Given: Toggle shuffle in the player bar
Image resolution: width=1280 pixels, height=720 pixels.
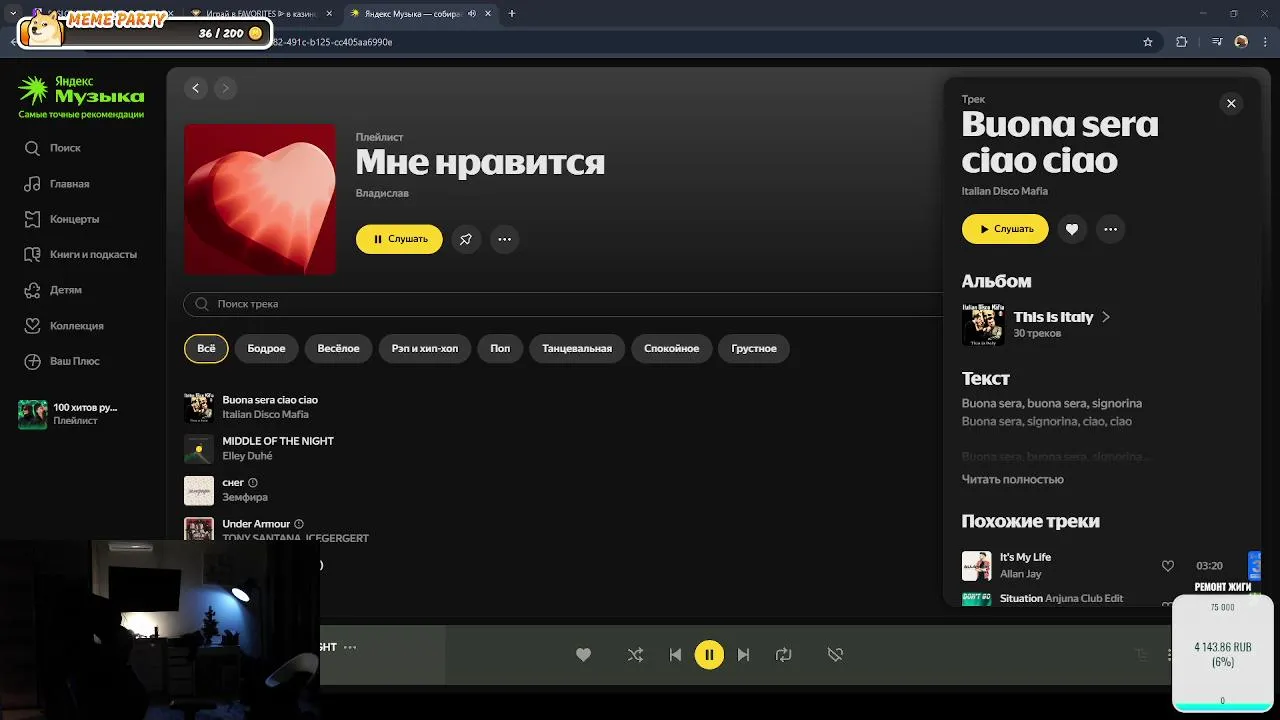Looking at the screenshot, I should click(635, 654).
